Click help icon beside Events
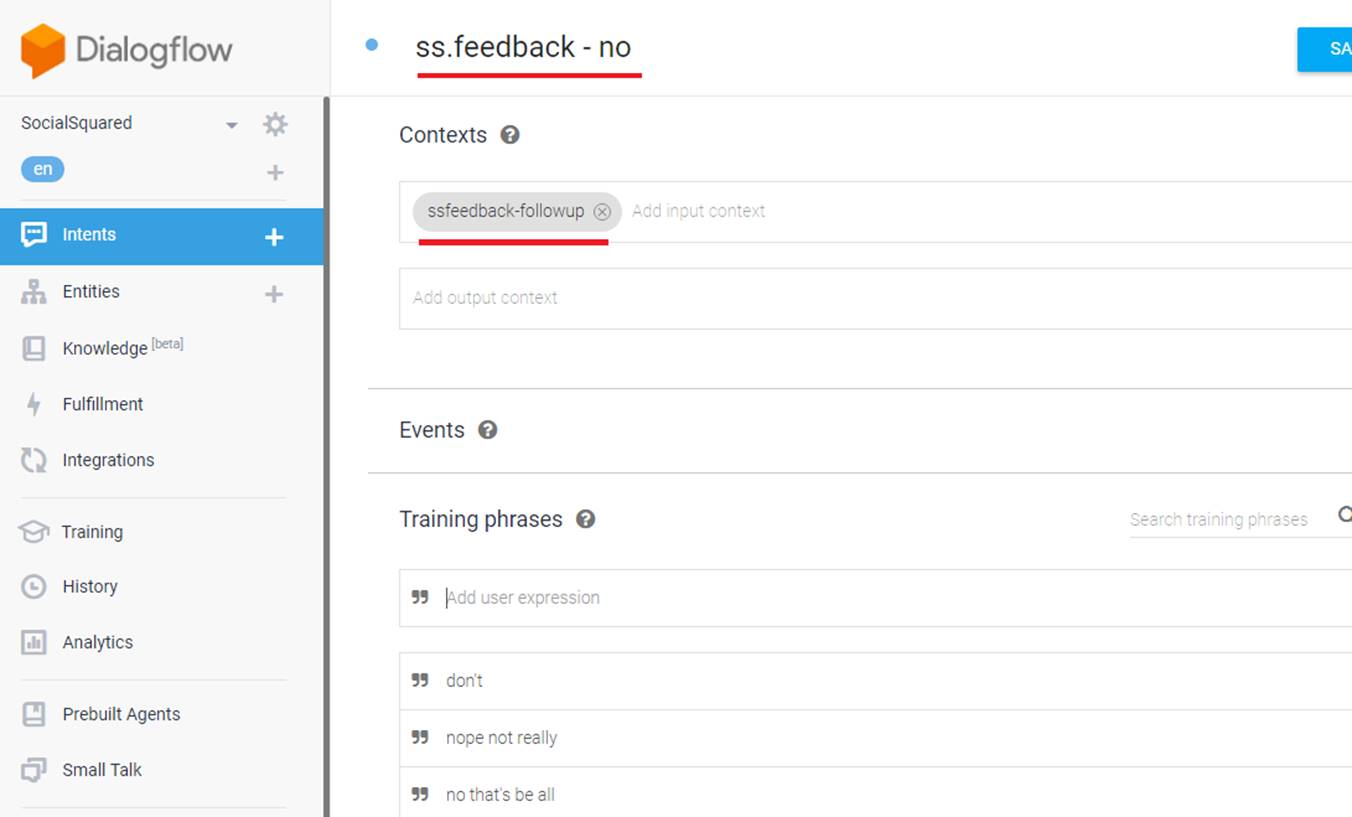Screen dimensions: 1352x817 point(488,430)
